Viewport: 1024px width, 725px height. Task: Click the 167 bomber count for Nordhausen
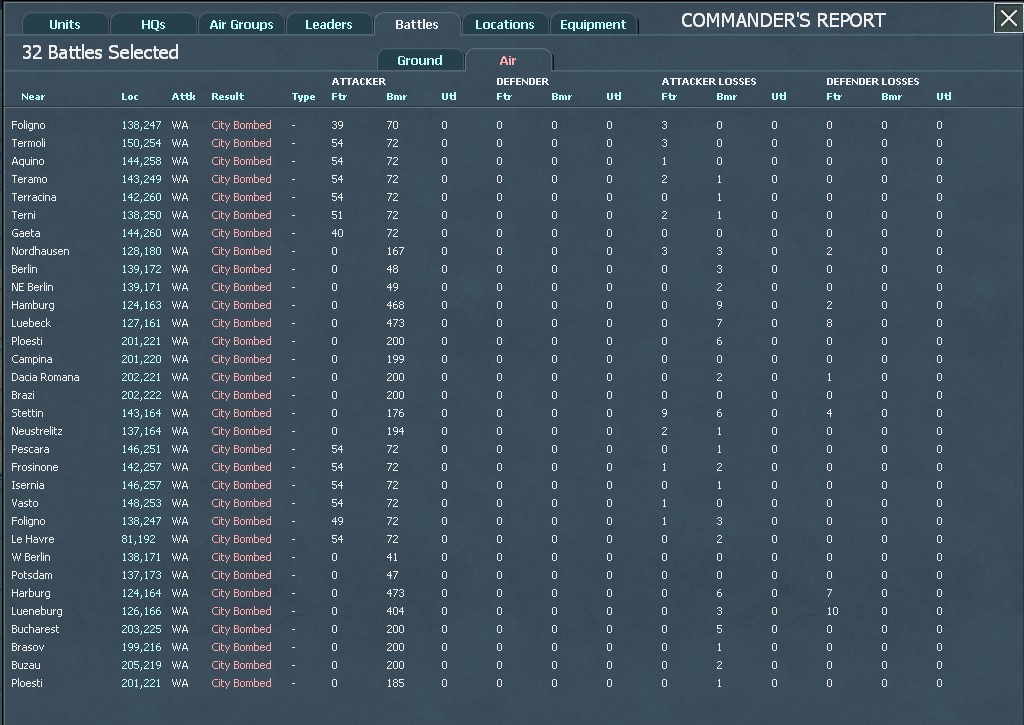click(x=395, y=251)
